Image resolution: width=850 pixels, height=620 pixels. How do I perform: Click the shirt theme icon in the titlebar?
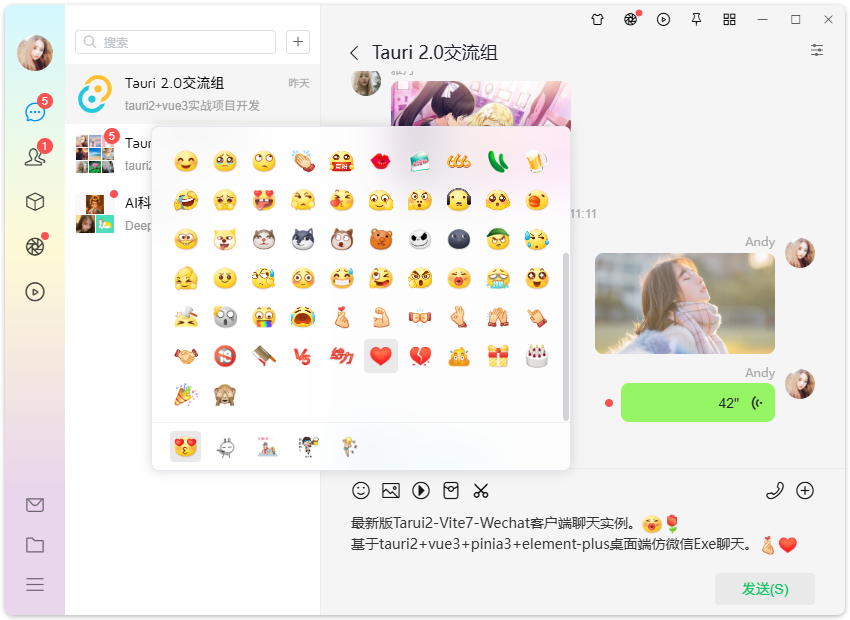pyautogui.click(x=597, y=20)
